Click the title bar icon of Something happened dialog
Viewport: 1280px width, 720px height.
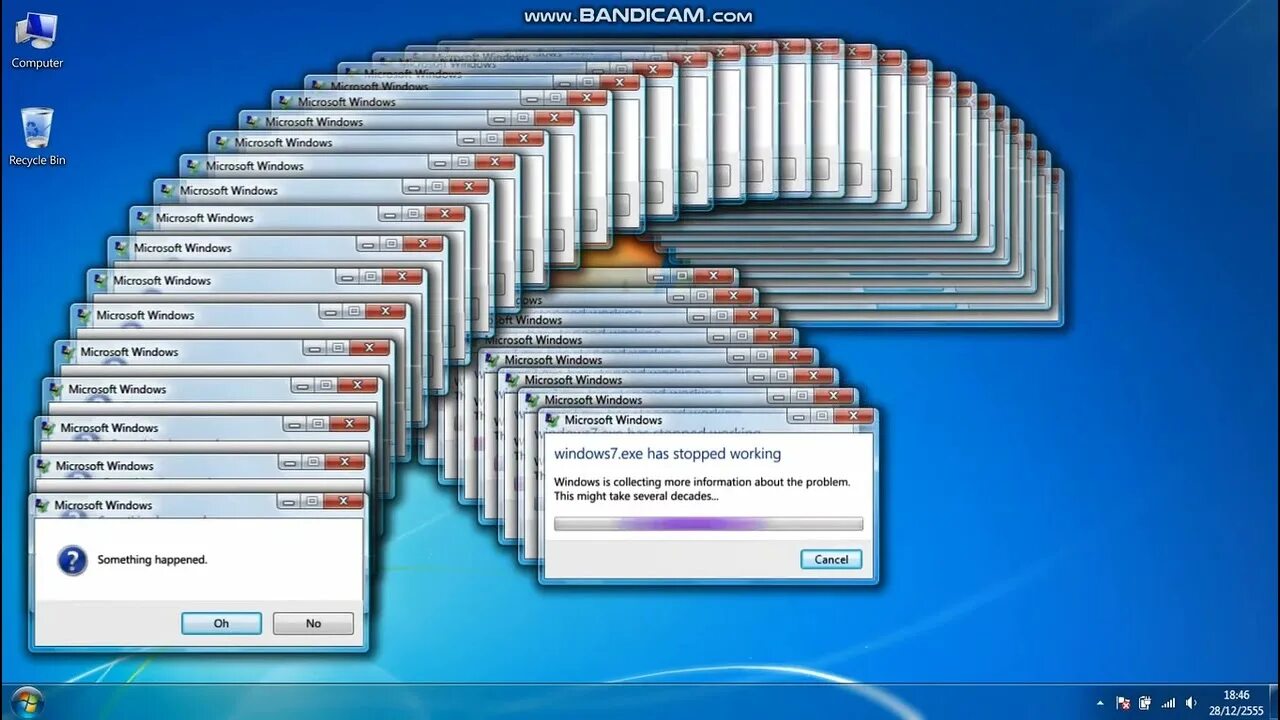[43, 504]
